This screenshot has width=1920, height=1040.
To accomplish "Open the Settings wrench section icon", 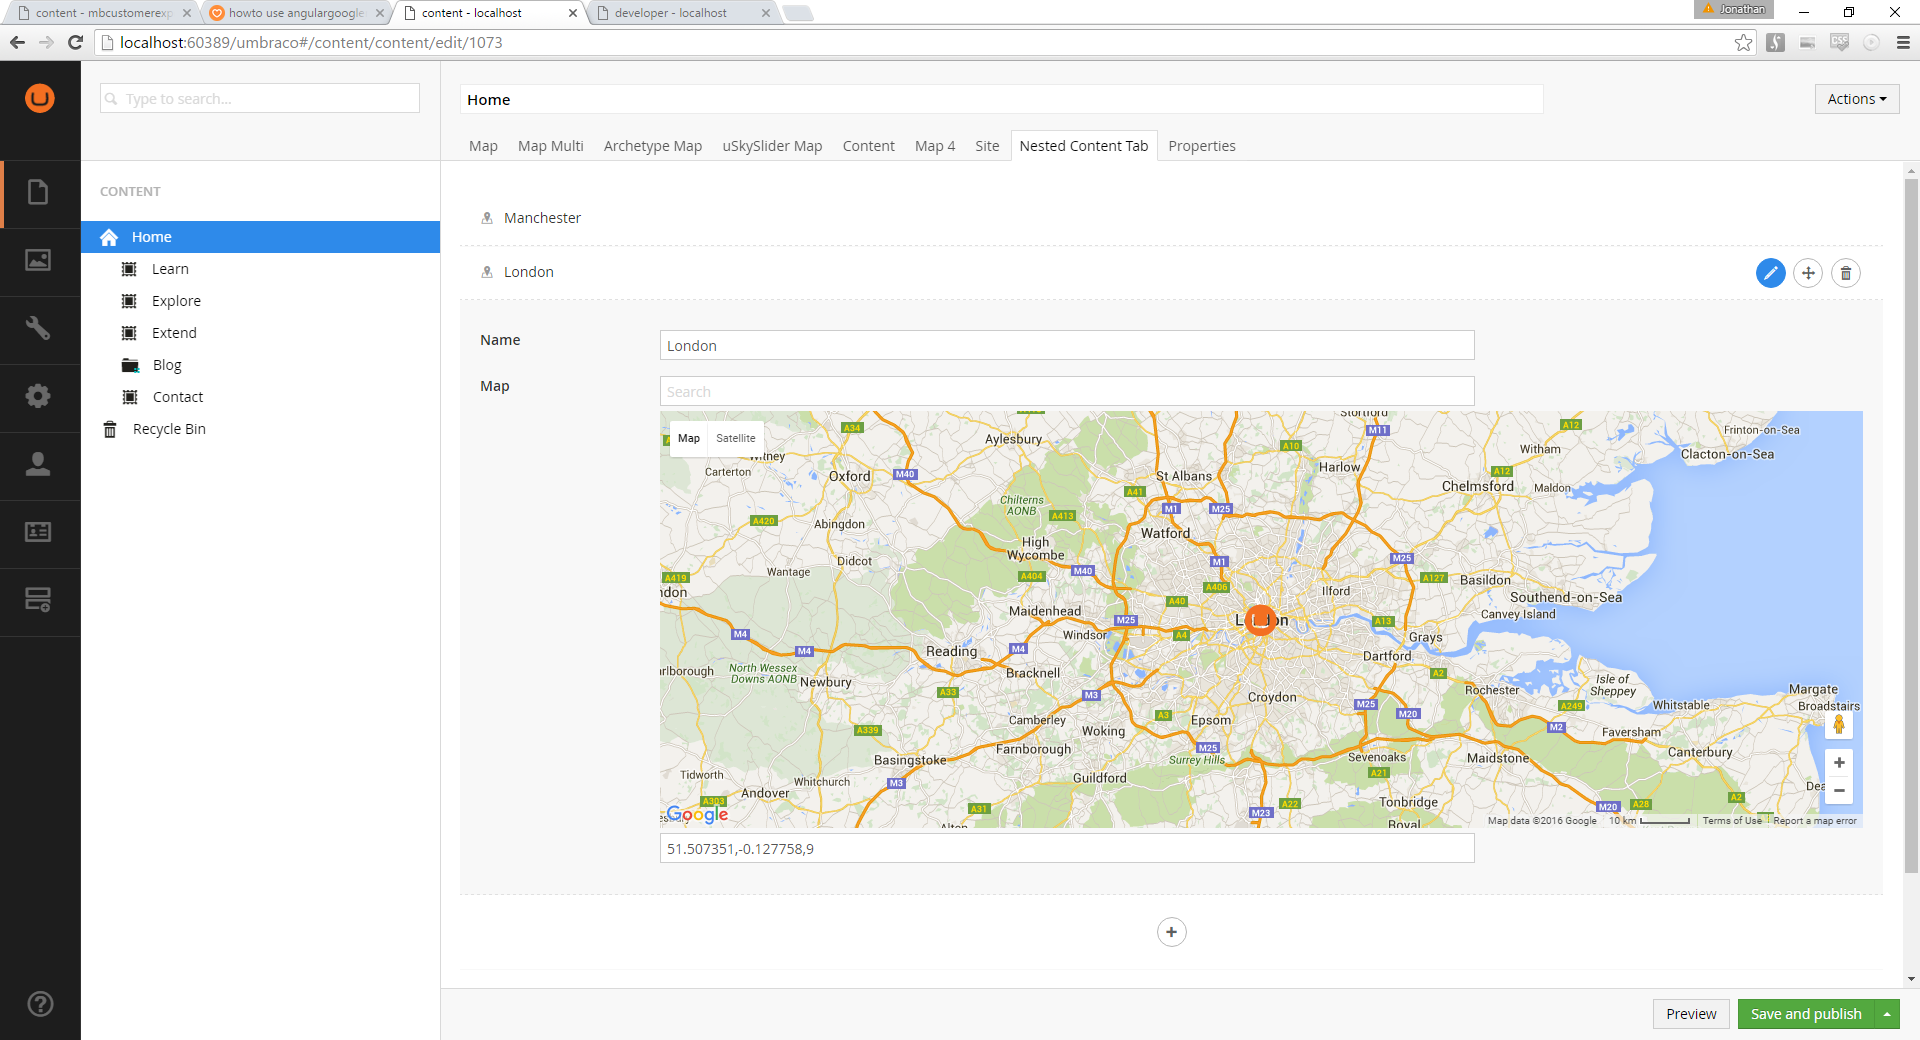I will click(38, 328).
